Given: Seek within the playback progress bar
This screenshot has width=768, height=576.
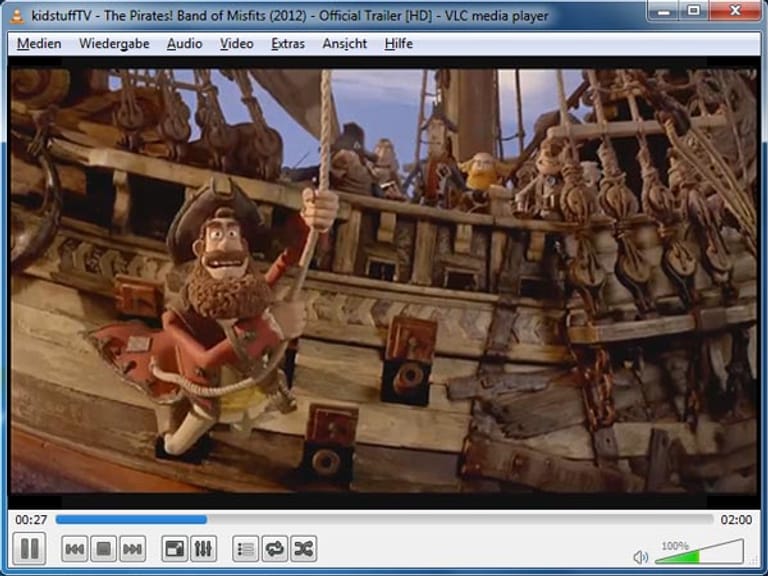Looking at the screenshot, I should (x=384, y=520).
